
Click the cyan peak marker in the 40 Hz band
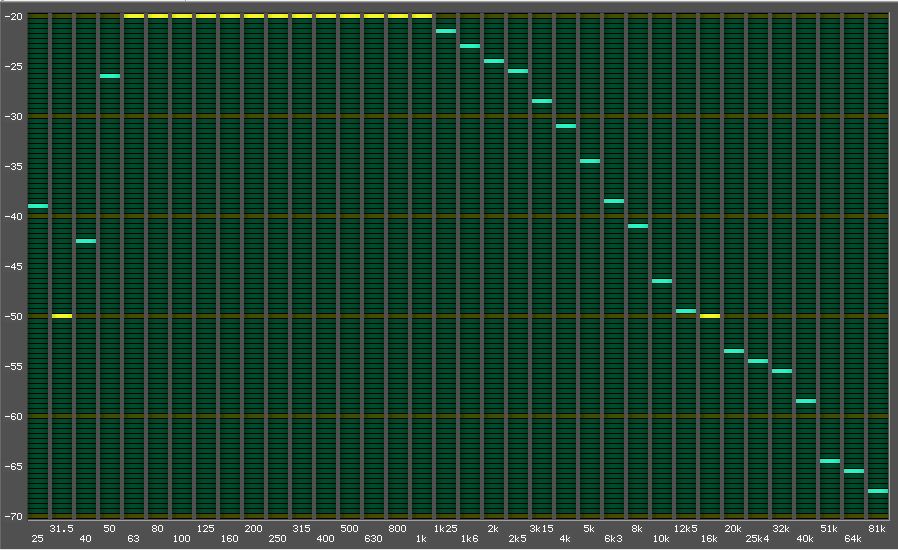point(86,241)
